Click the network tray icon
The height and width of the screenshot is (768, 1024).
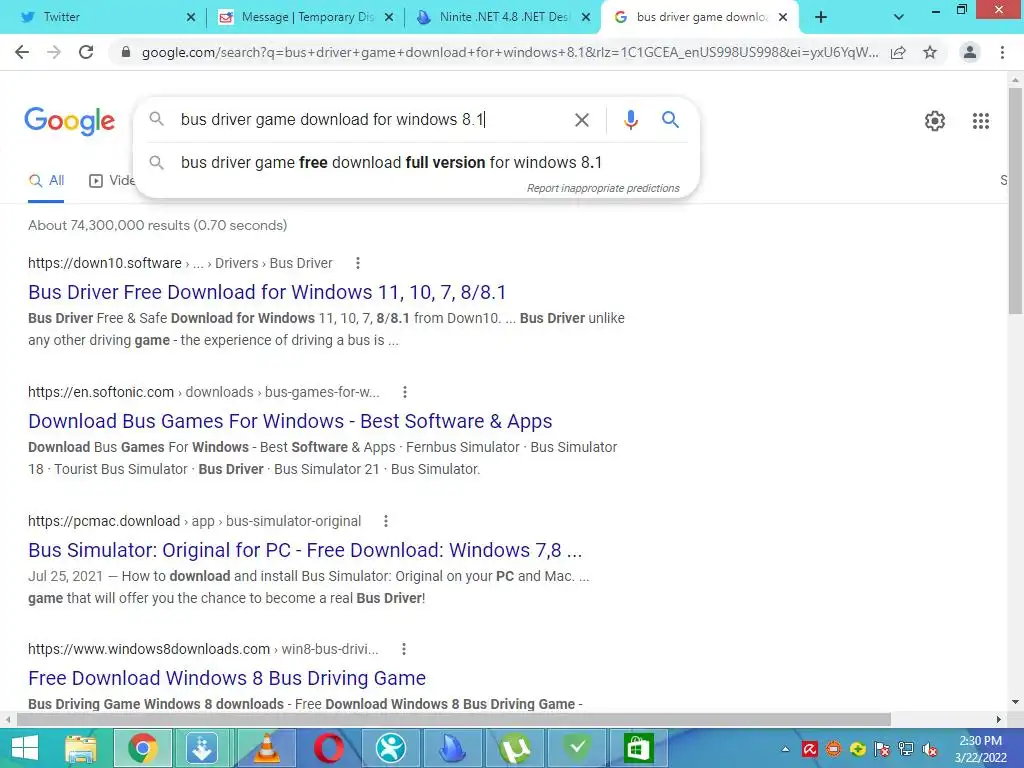tap(906, 749)
